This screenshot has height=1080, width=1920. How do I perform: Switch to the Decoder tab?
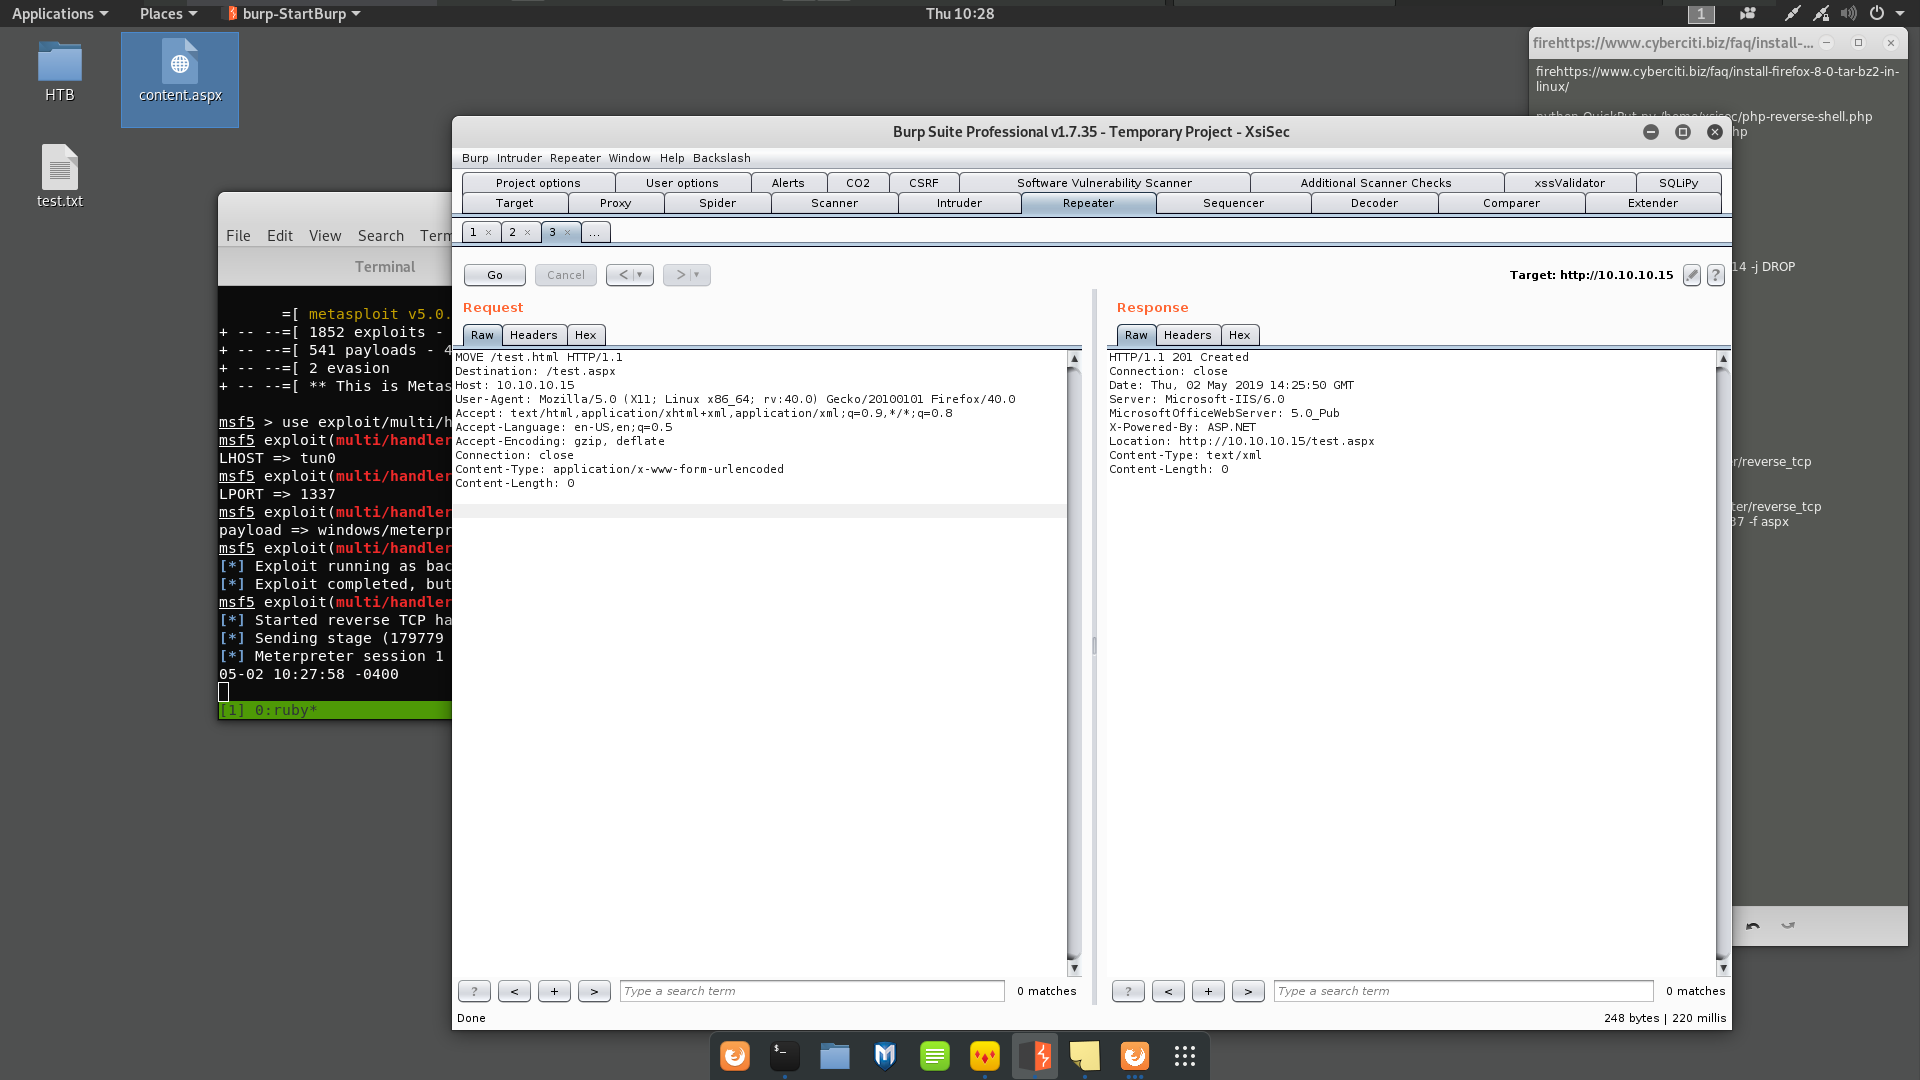click(1375, 203)
